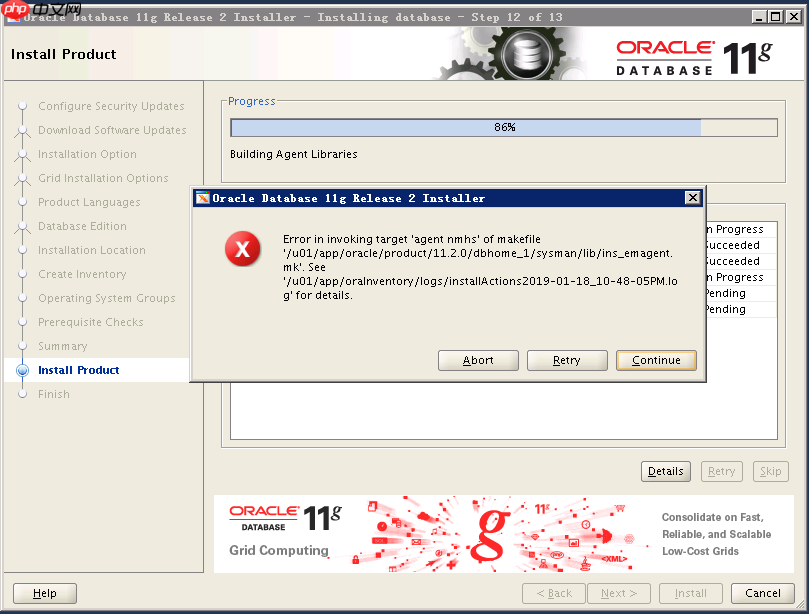This screenshot has width=809, height=614.
Task: Close the error dialog with X button
Action: [x=692, y=198]
